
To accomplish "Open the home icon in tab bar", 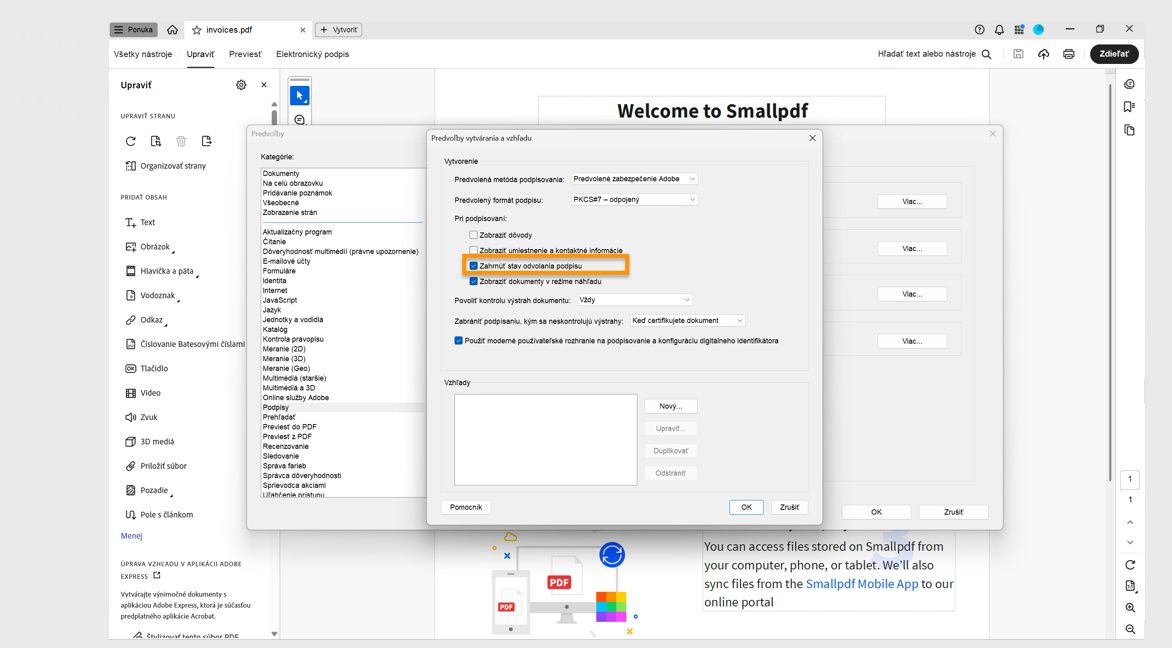I will click(173, 30).
